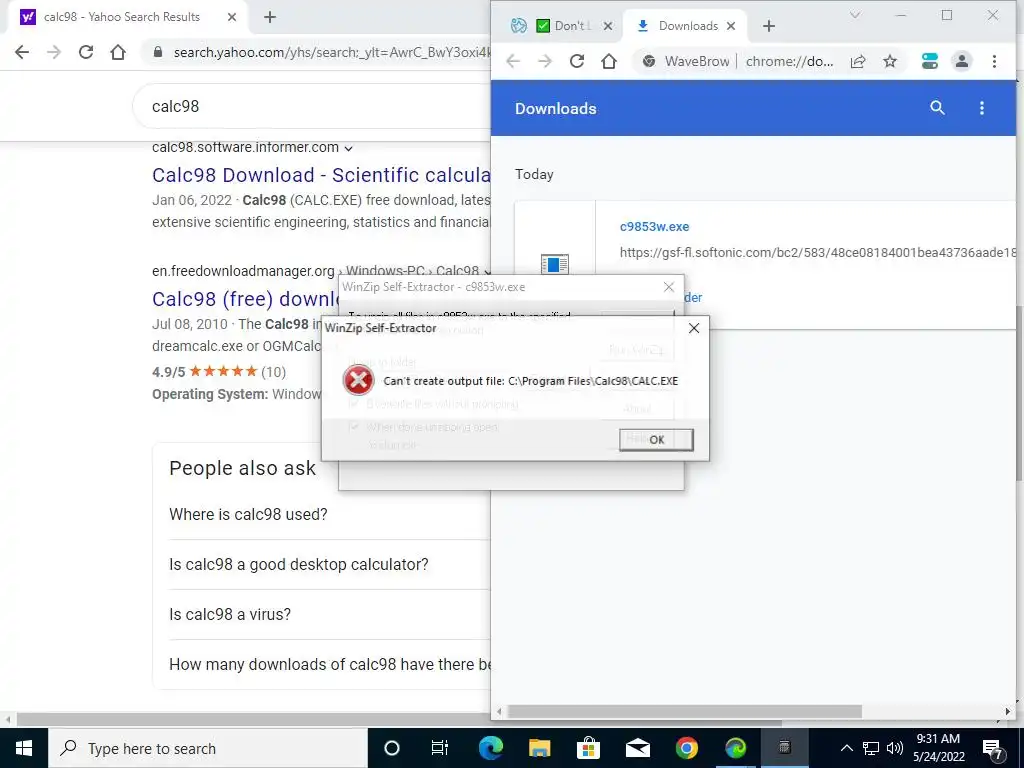Open network status tray icon
The height and width of the screenshot is (768, 1024).
click(x=871, y=748)
